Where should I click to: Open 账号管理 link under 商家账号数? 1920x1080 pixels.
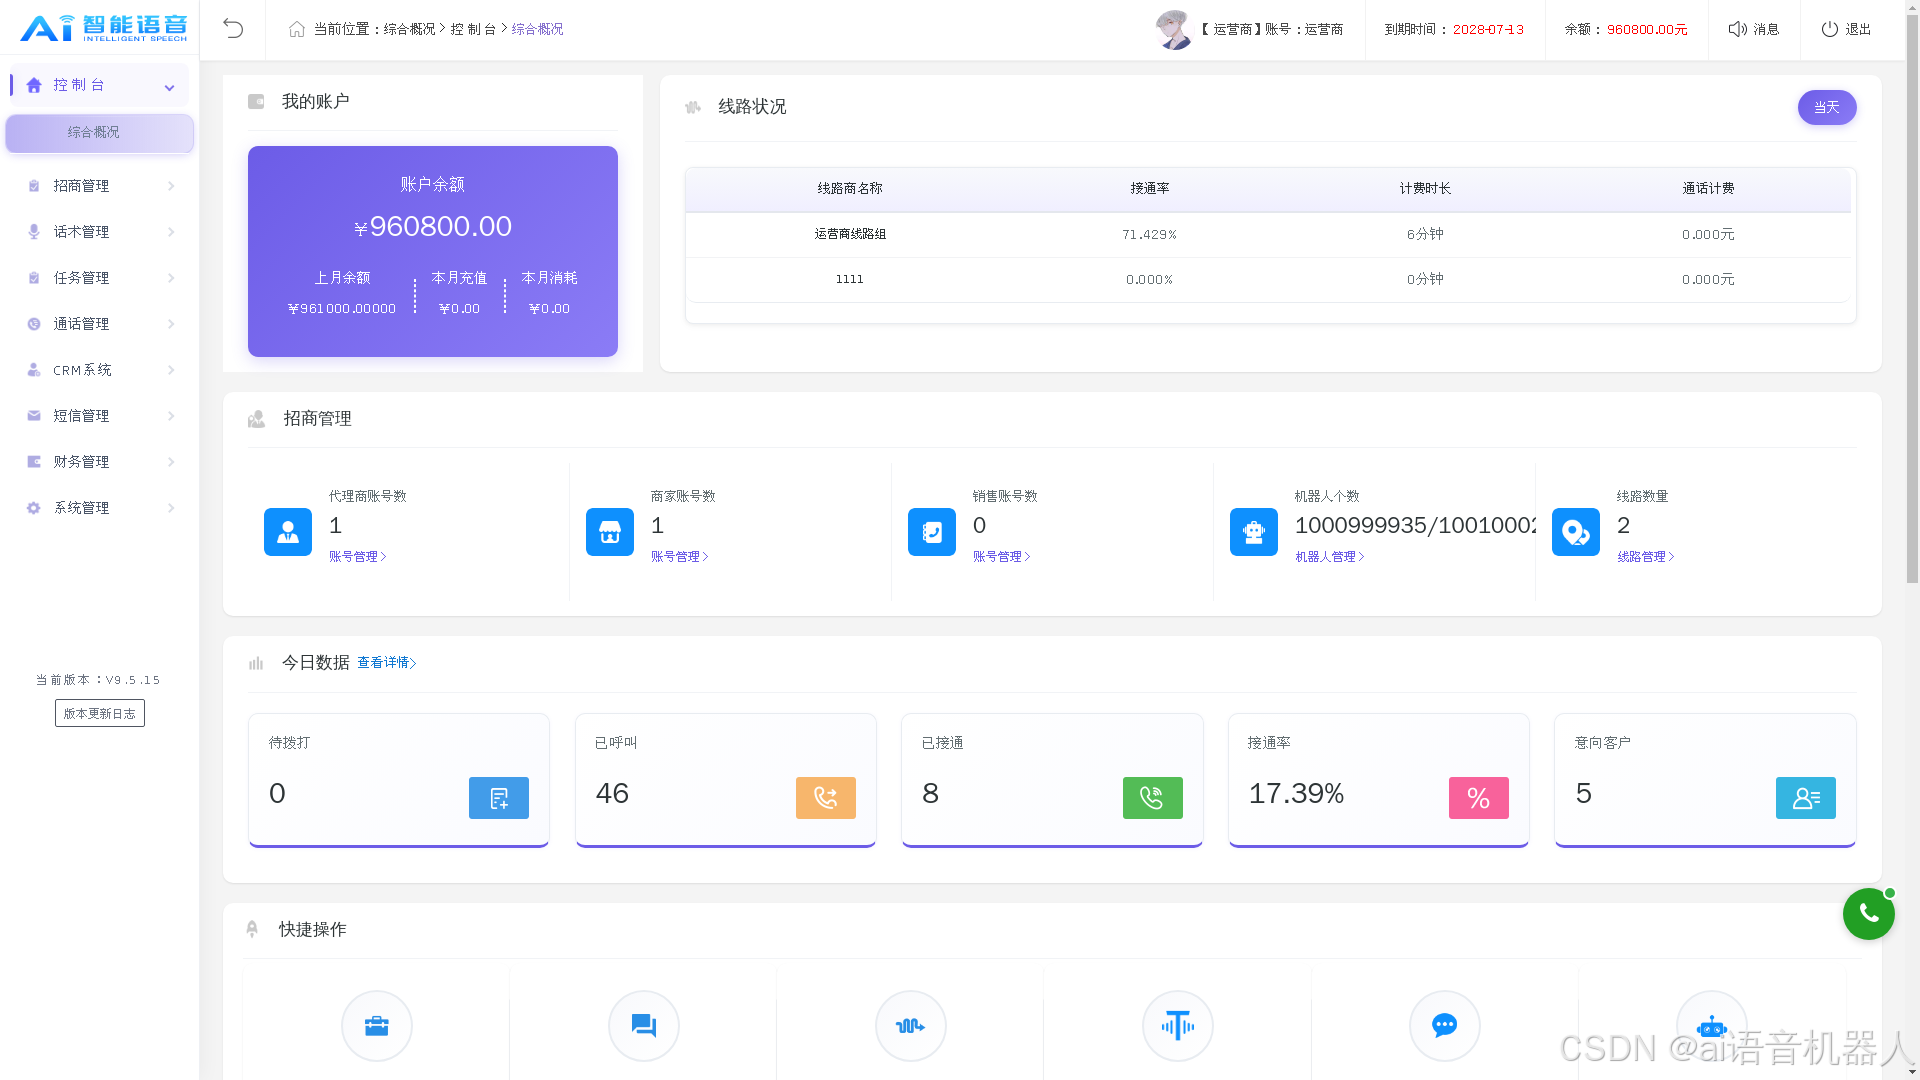click(680, 557)
